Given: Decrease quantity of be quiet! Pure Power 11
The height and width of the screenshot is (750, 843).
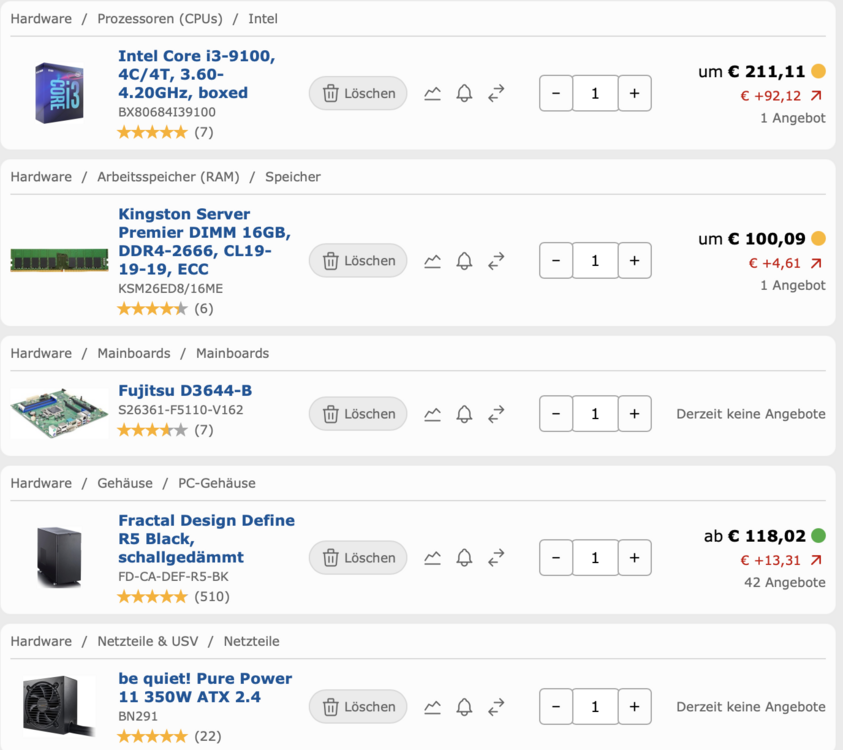Looking at the screenshot, I should pos(556,706).
